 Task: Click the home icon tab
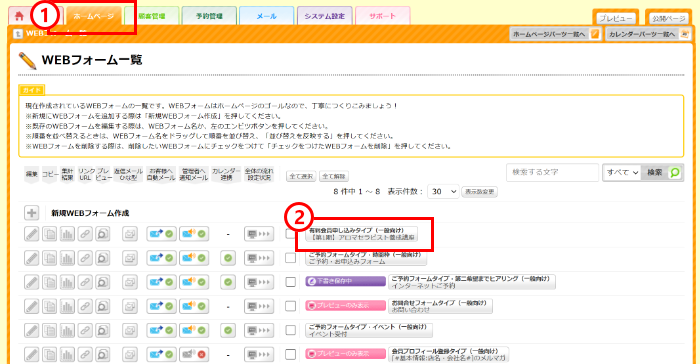pos(19,16)
